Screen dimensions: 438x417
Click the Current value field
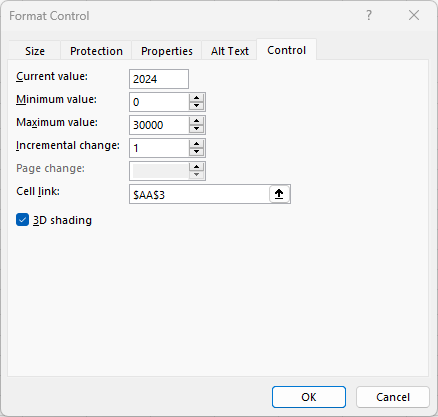159,79
